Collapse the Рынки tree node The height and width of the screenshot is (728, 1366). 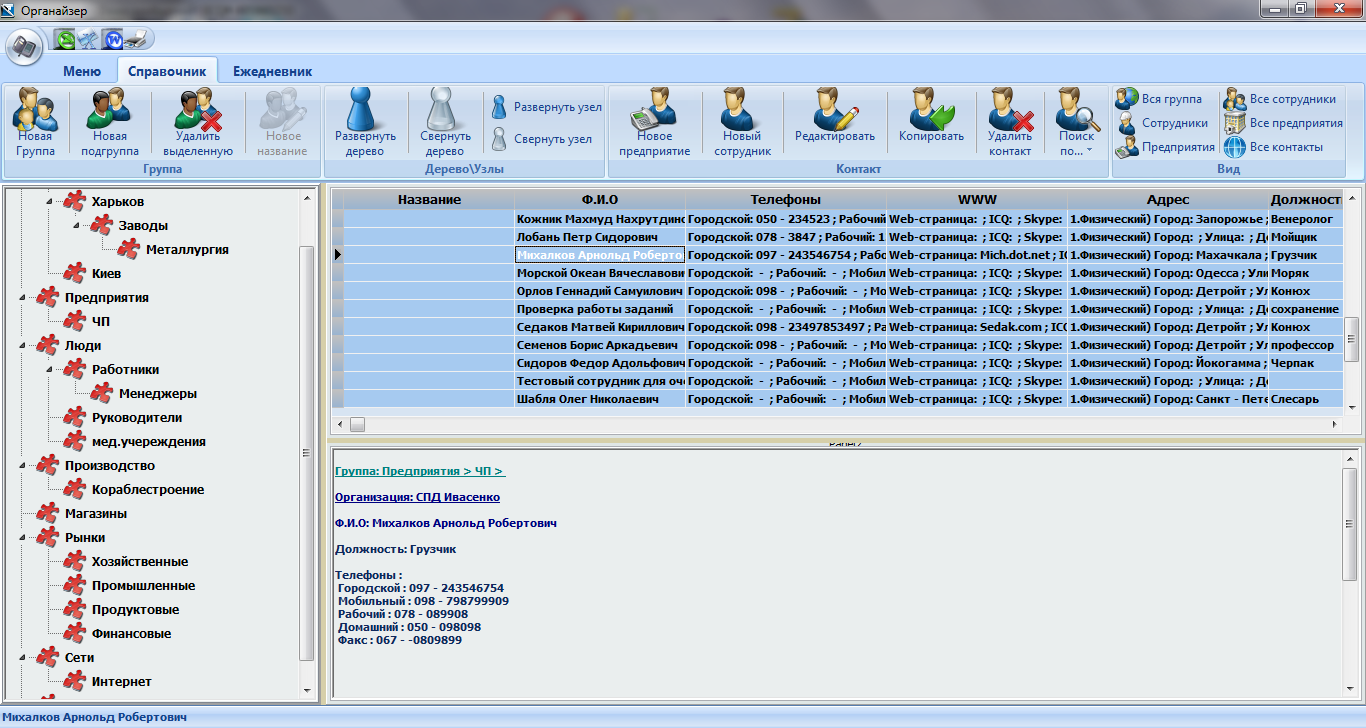23,538
